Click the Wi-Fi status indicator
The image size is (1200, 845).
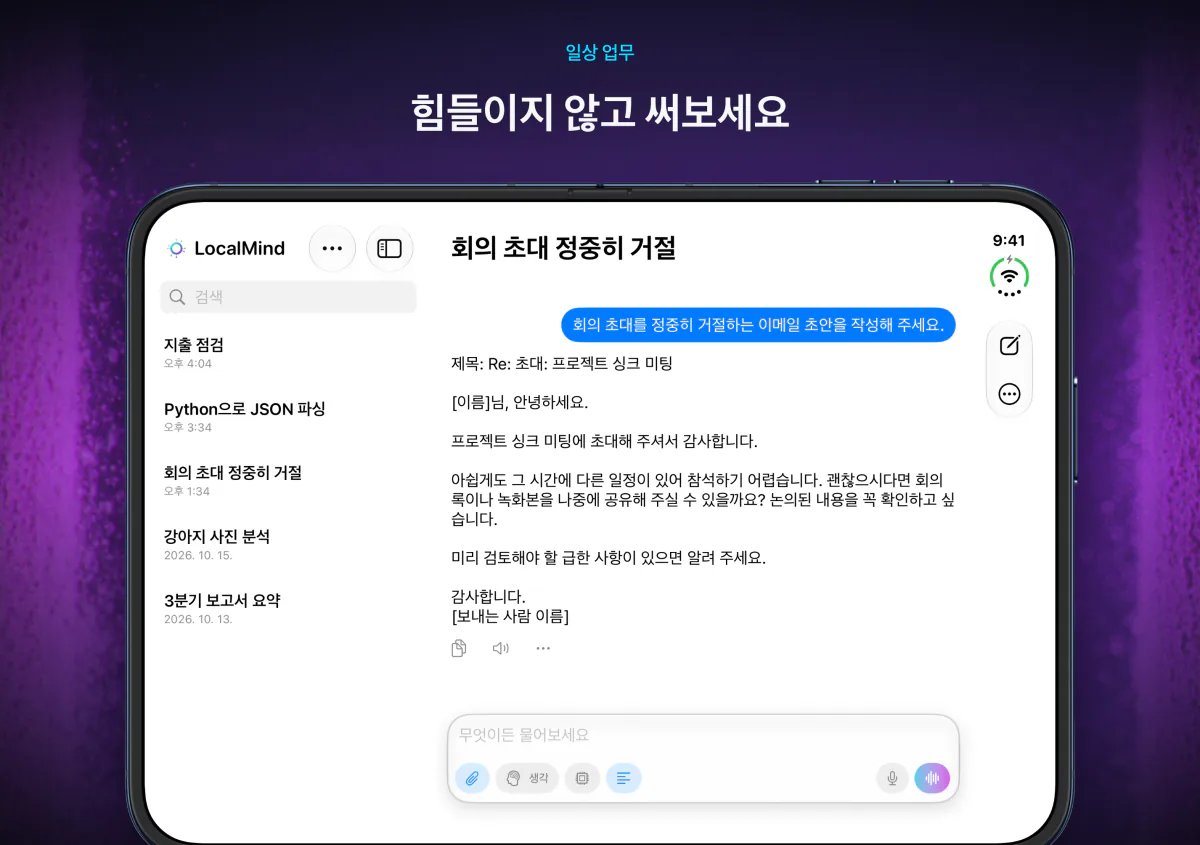1010,275
